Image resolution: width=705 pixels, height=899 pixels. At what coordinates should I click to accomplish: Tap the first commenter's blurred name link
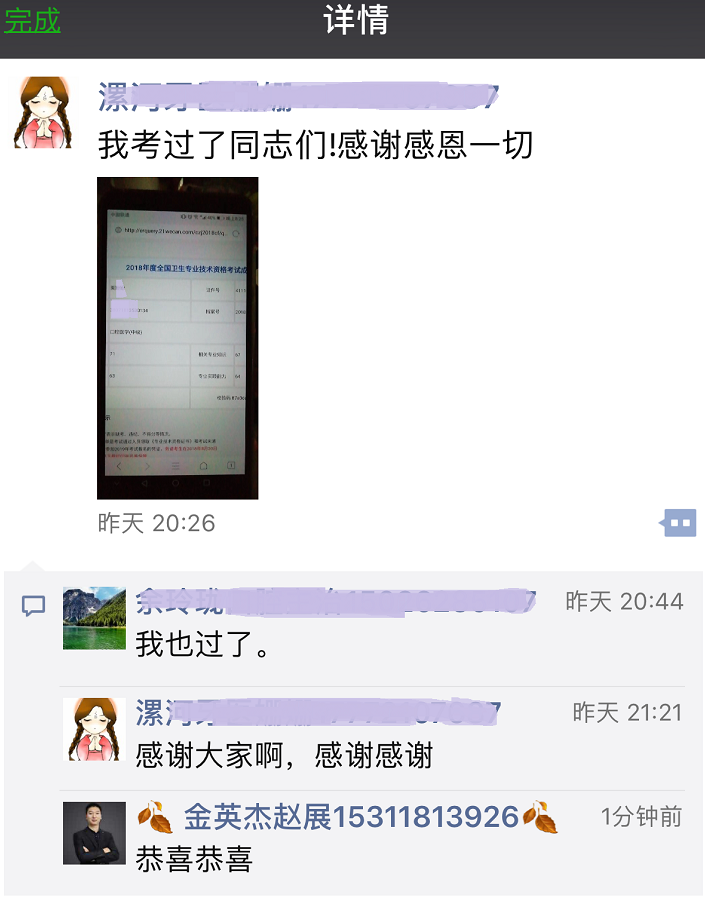(x=336, y=602)
